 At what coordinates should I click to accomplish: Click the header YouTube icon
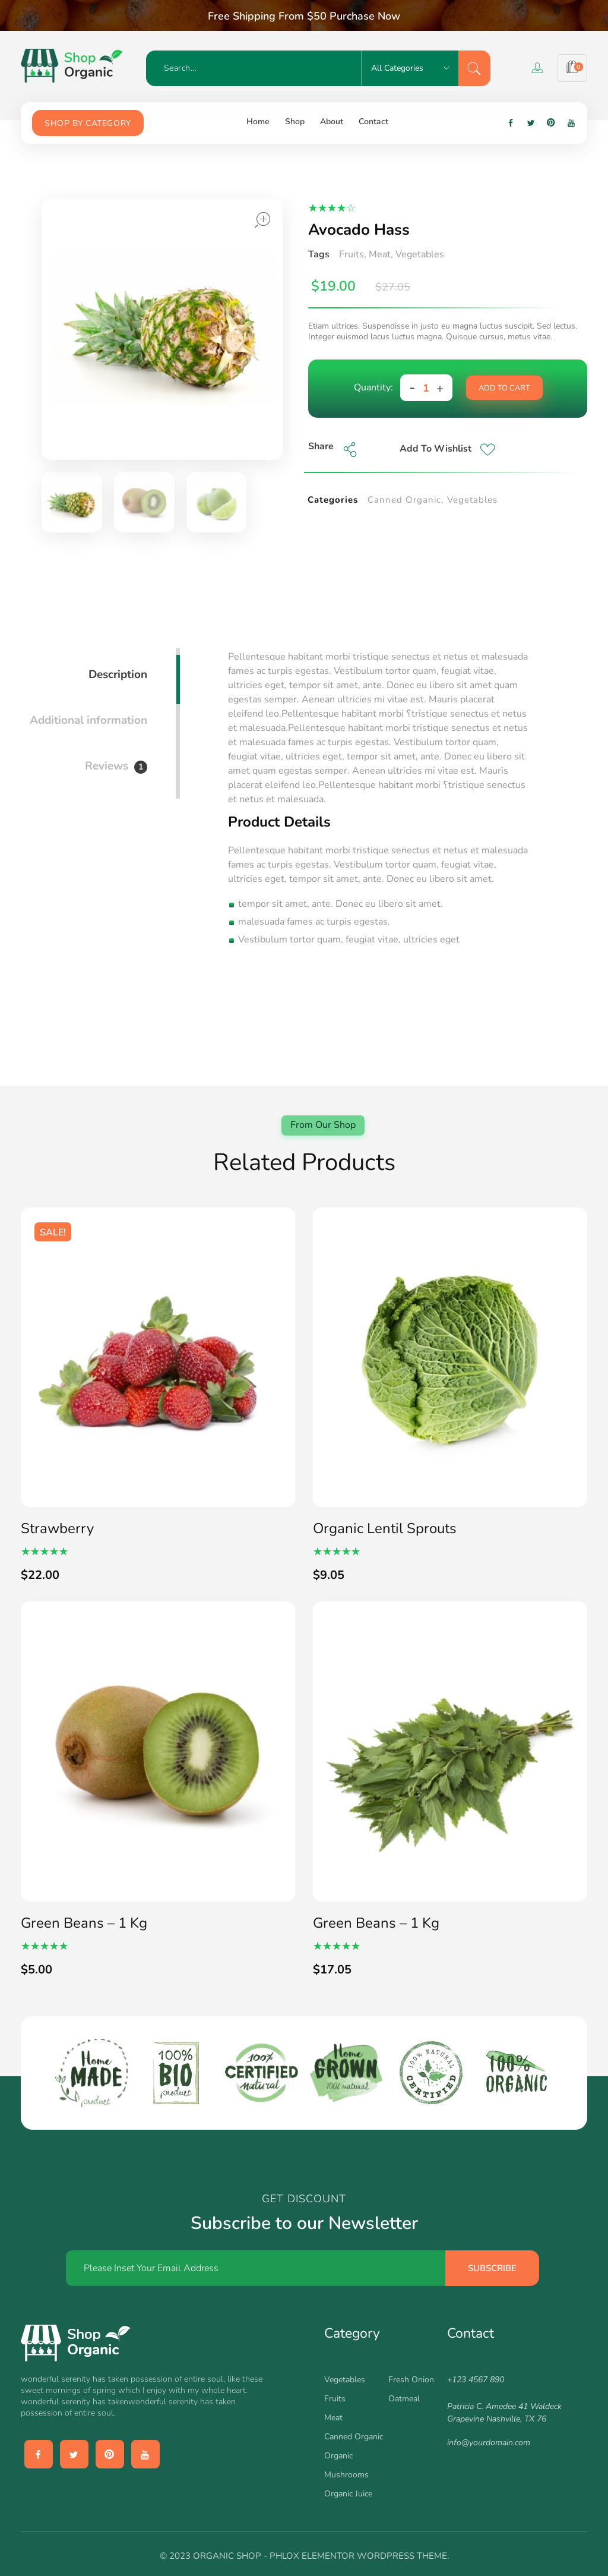tap(571, 123)
